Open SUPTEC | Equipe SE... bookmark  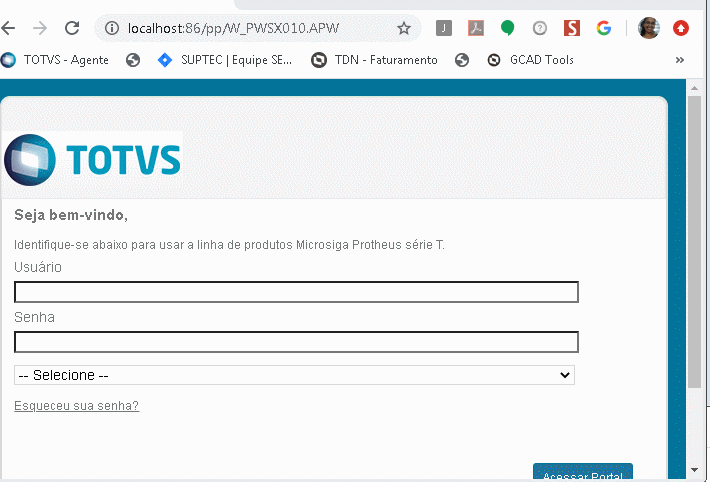coord(225,60)
